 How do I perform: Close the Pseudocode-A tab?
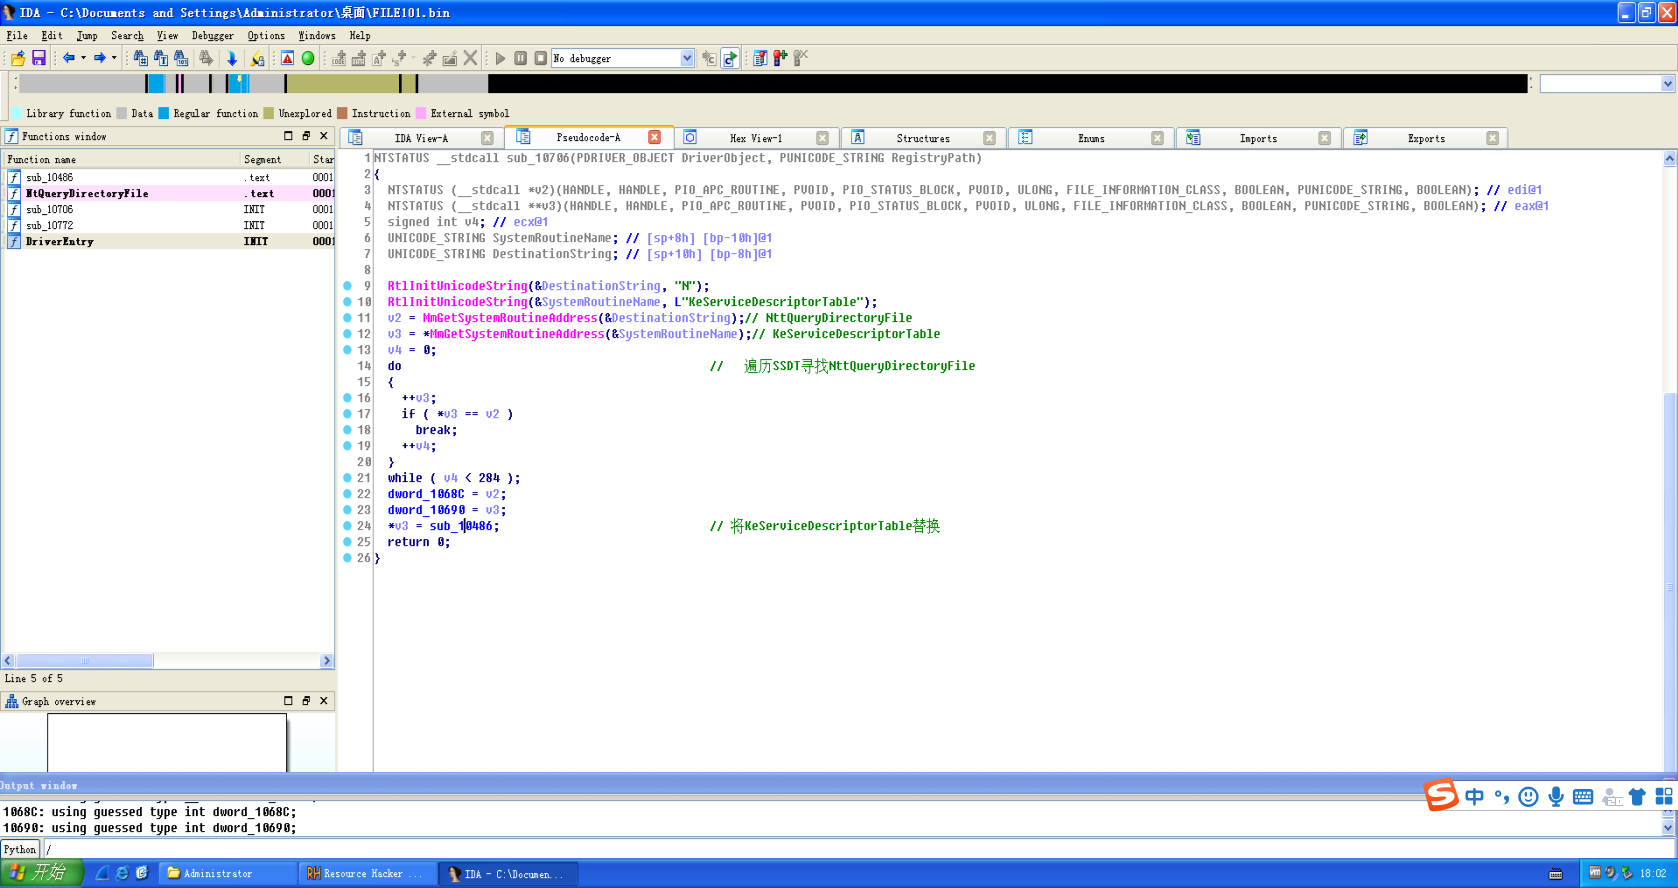pyautogui.click(x=654, y=137)
